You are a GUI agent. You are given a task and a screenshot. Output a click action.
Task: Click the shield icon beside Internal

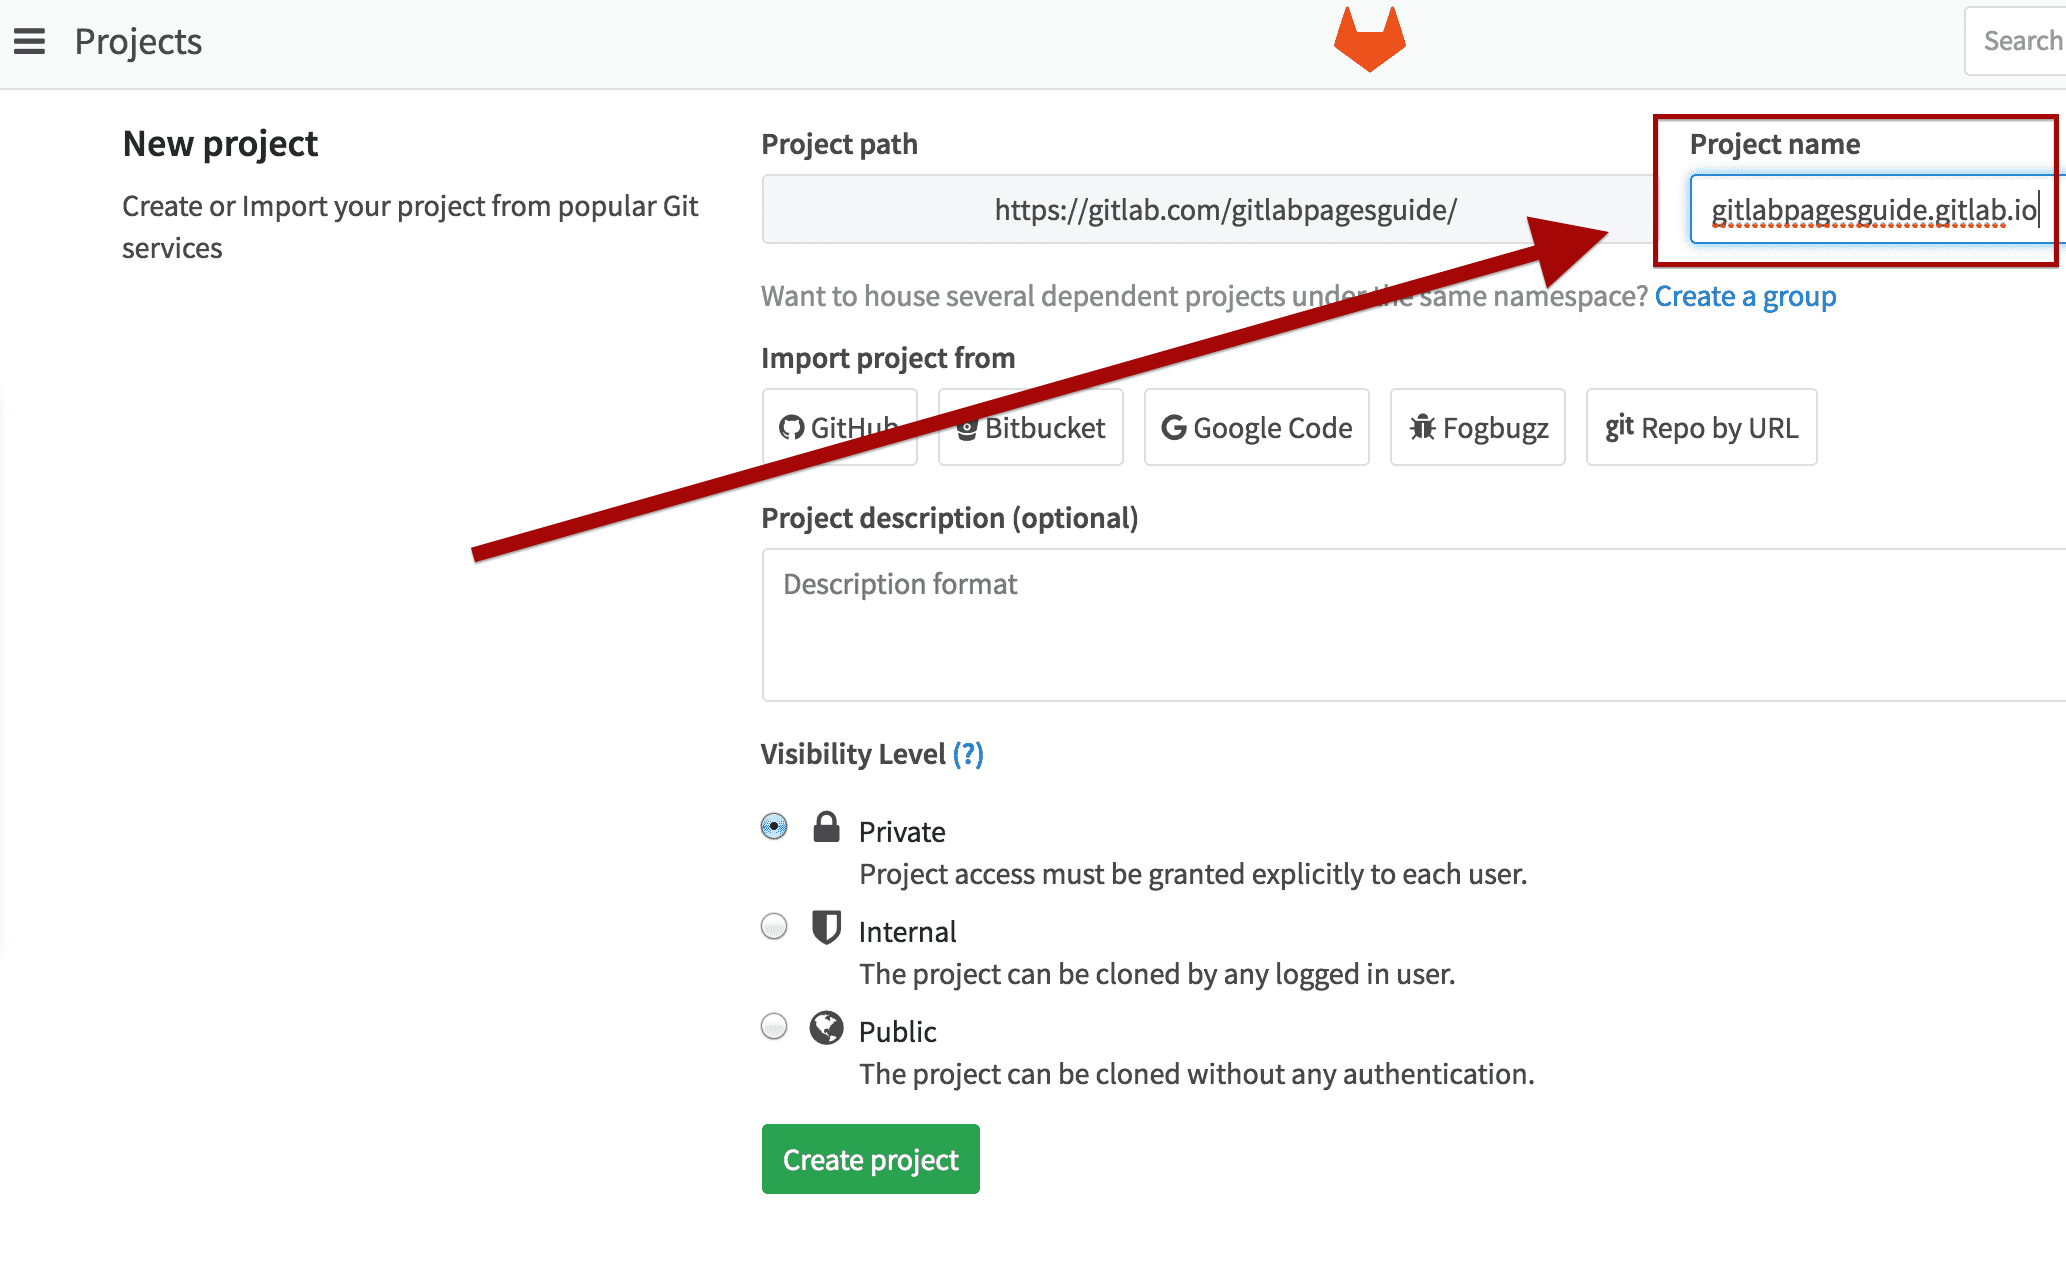826,928
